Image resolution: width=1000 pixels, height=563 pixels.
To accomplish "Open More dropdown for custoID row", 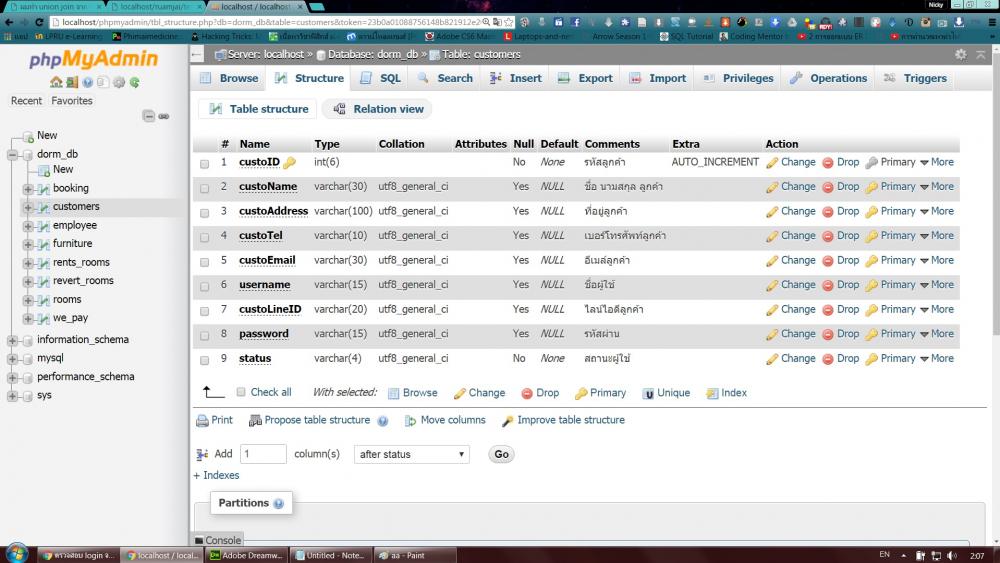I will click(x=937, y=162).
